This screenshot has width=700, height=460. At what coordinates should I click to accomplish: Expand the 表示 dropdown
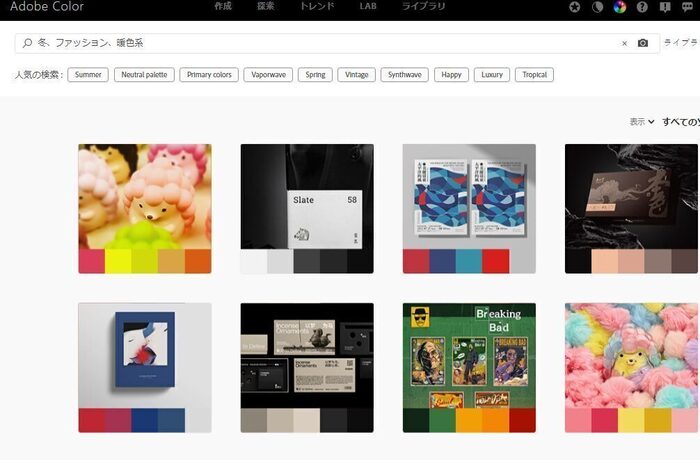(642, 121)
